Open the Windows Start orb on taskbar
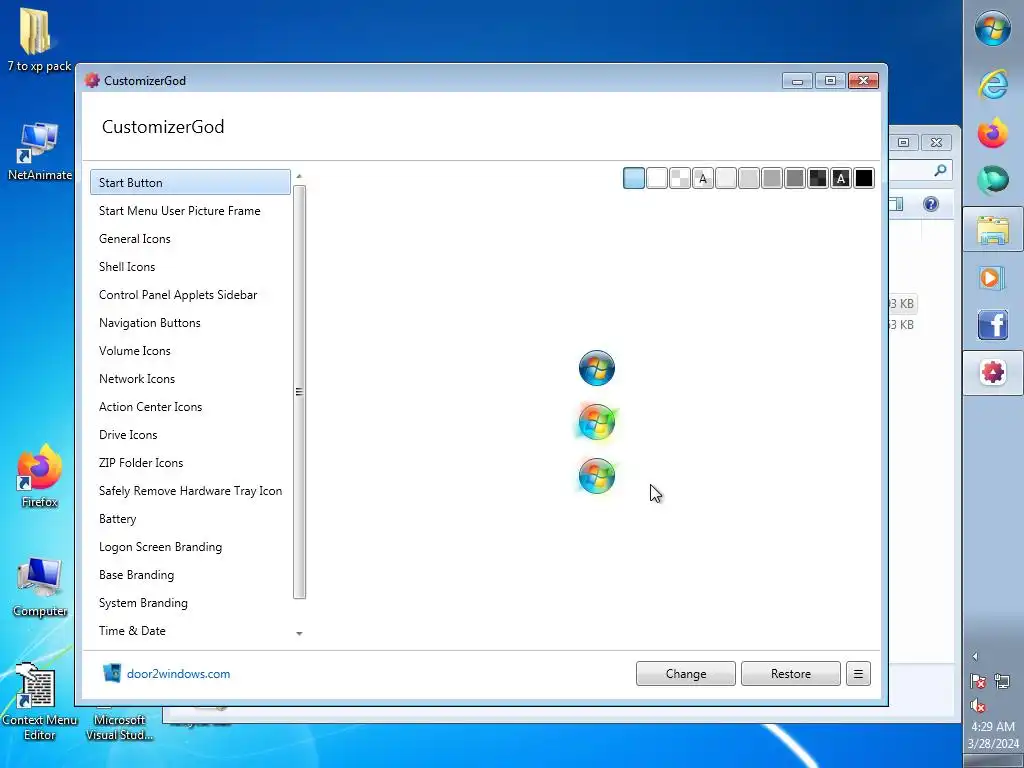 (x=993, y=29)
